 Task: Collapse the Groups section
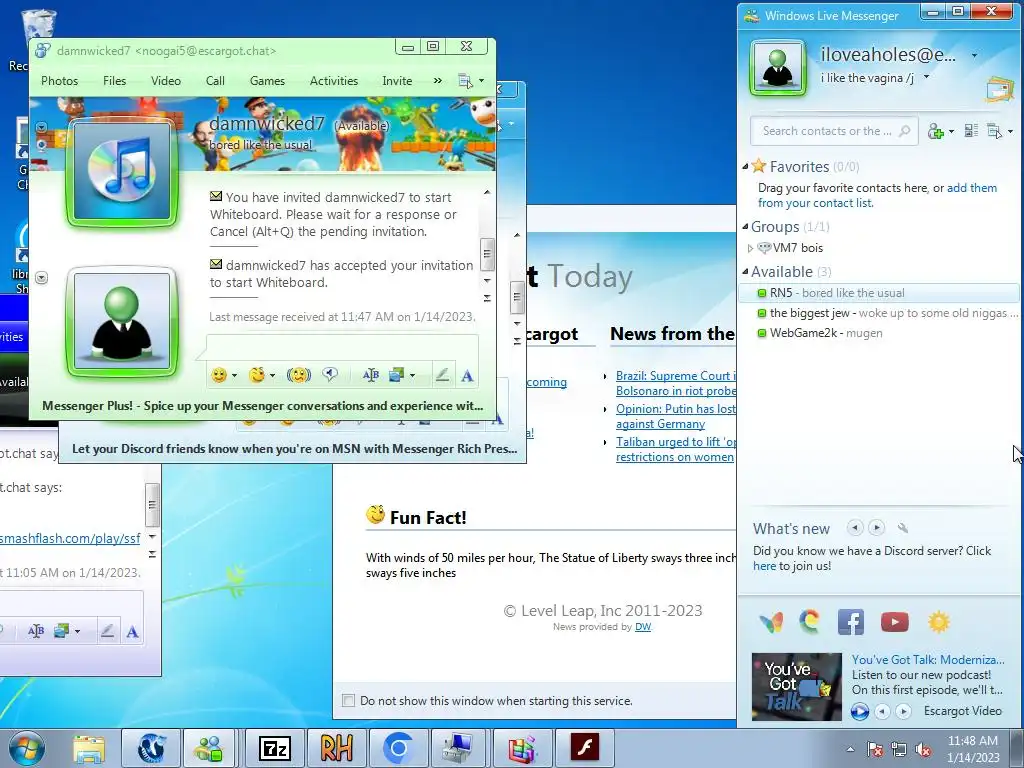coord(745,227)
